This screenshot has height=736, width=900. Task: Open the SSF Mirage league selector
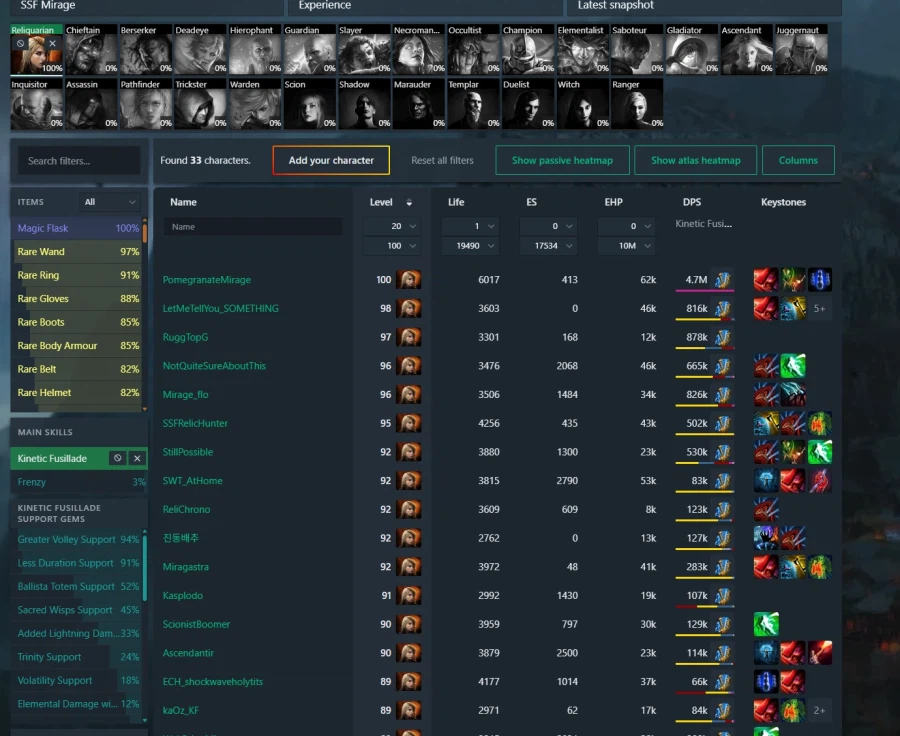click(141, 6)
